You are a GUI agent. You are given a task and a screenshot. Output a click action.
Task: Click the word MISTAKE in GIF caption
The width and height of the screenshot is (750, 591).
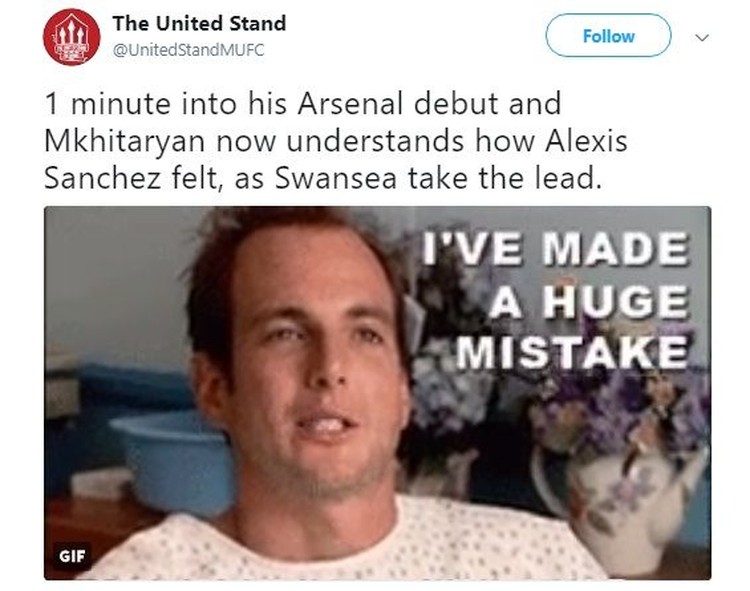(572, 353)
